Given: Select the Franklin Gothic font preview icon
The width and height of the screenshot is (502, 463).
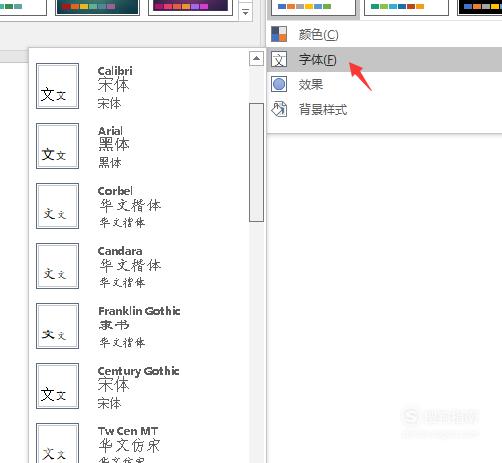Looking at the screenshot, I should [57, 326].
